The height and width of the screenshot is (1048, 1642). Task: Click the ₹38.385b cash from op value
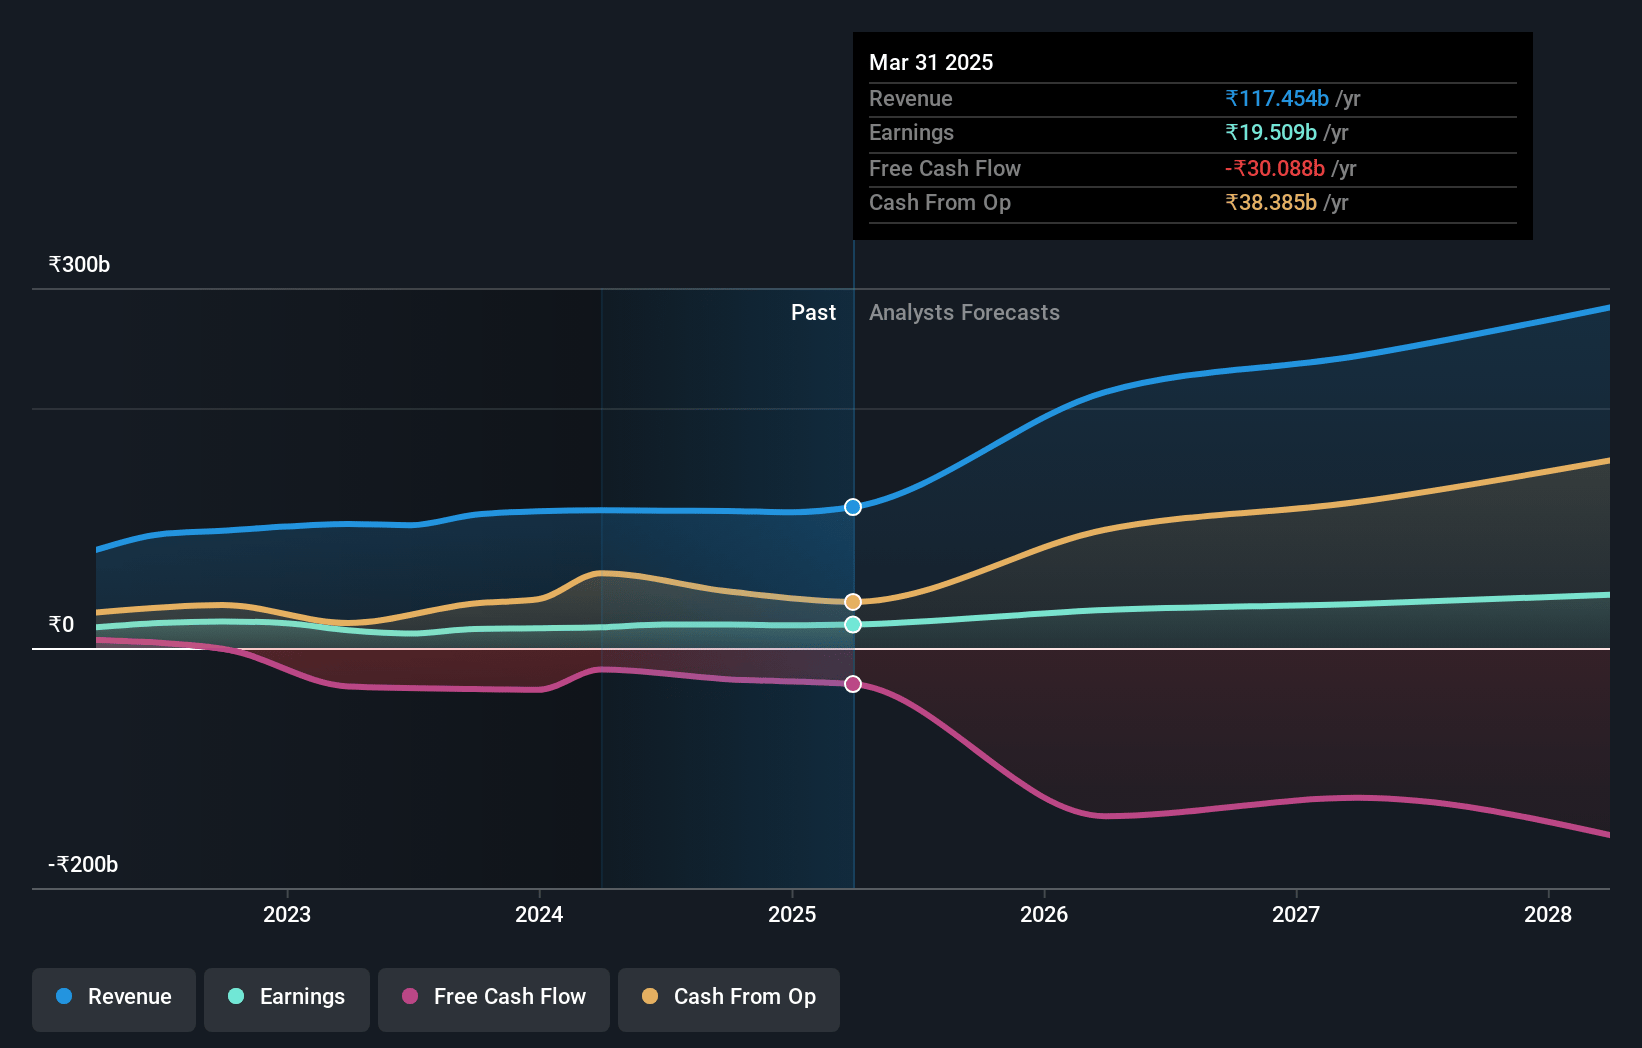click(1271, 202)
